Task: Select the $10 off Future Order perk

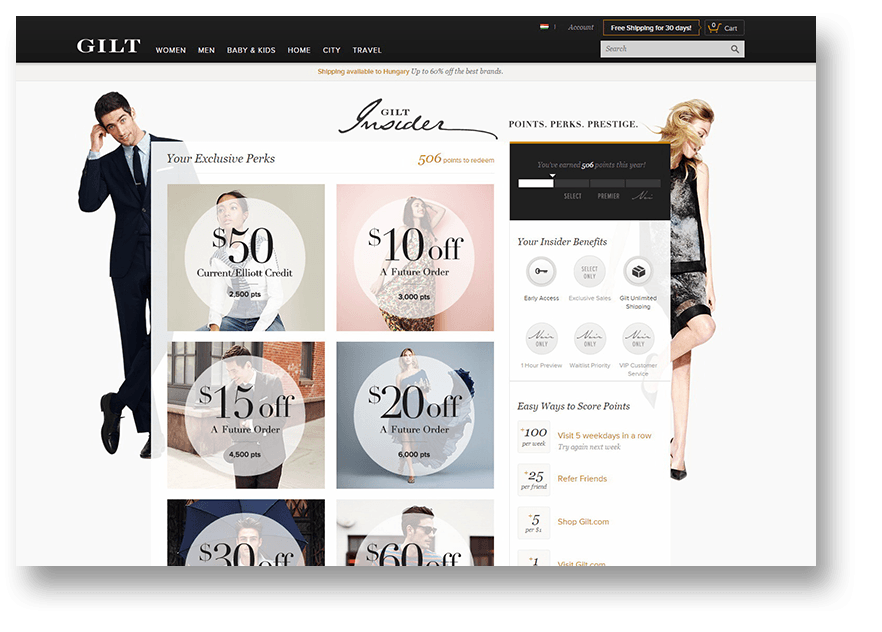Action: point(415,258)
